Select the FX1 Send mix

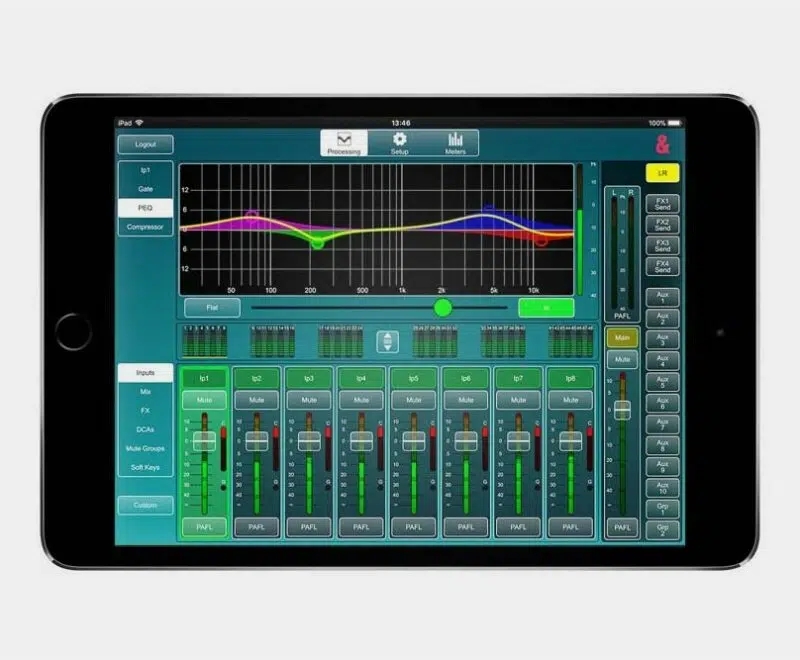[x=661, y=204]
